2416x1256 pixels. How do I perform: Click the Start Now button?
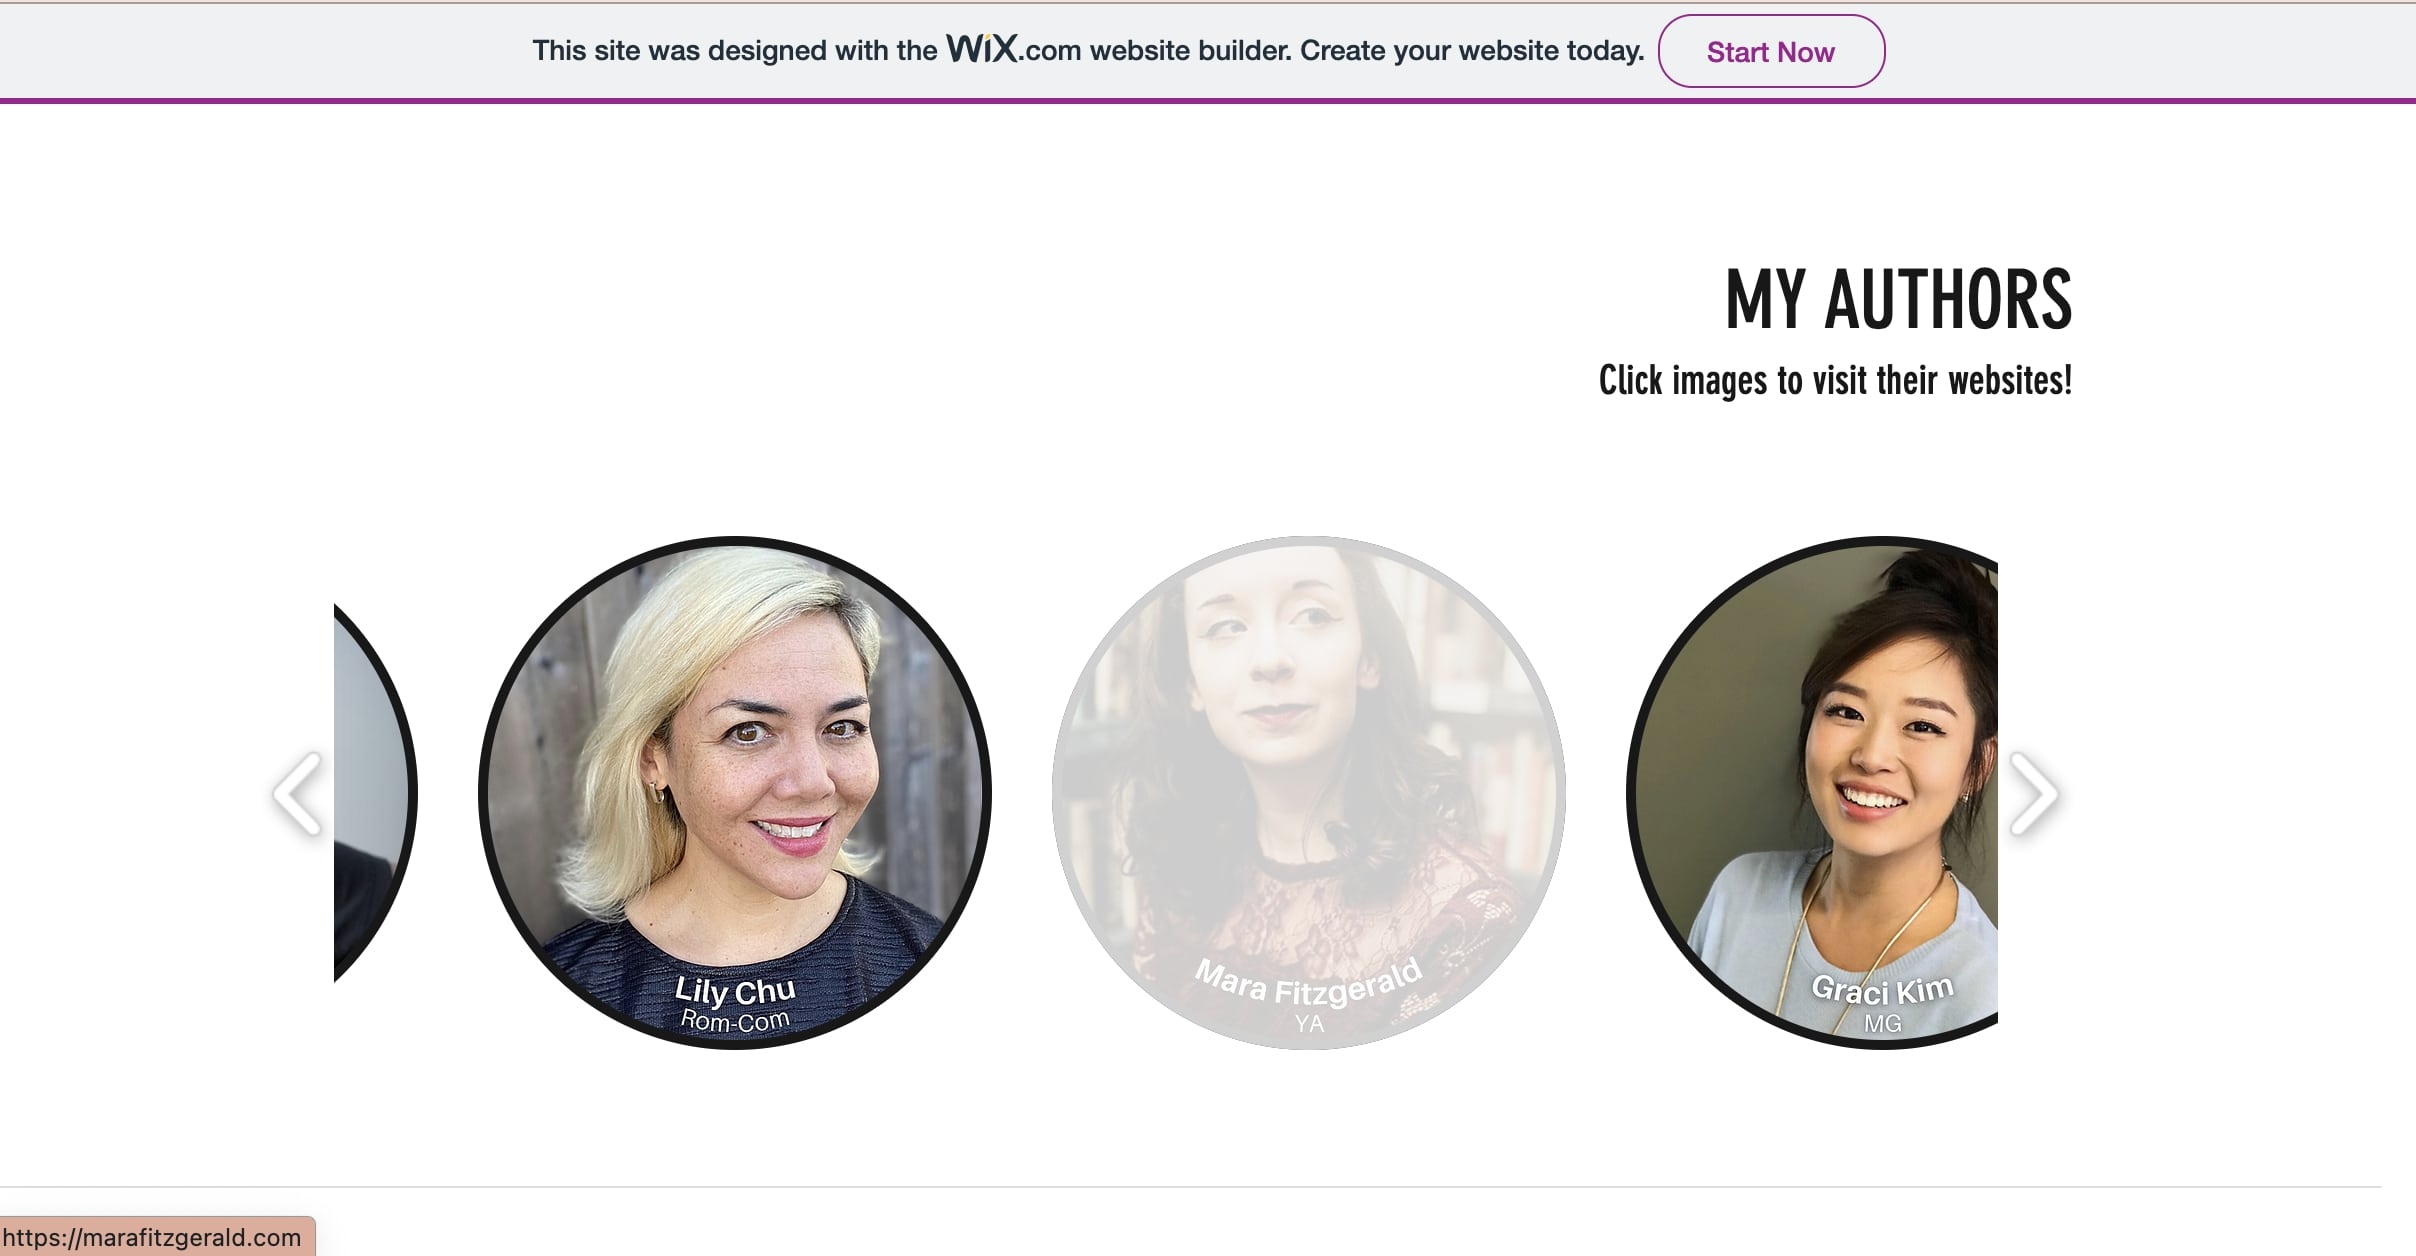click(1771, 51)
